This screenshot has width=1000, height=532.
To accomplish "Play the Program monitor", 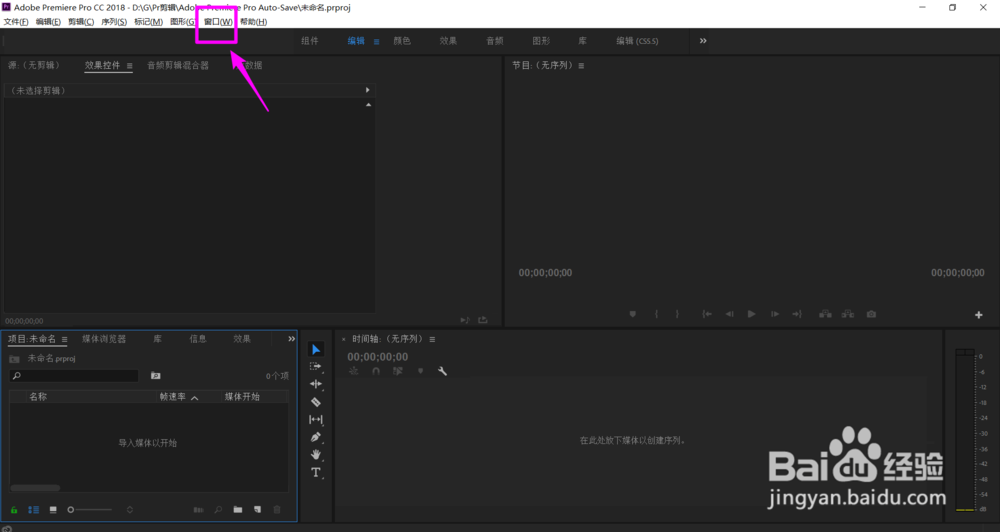I will [751, 314].
